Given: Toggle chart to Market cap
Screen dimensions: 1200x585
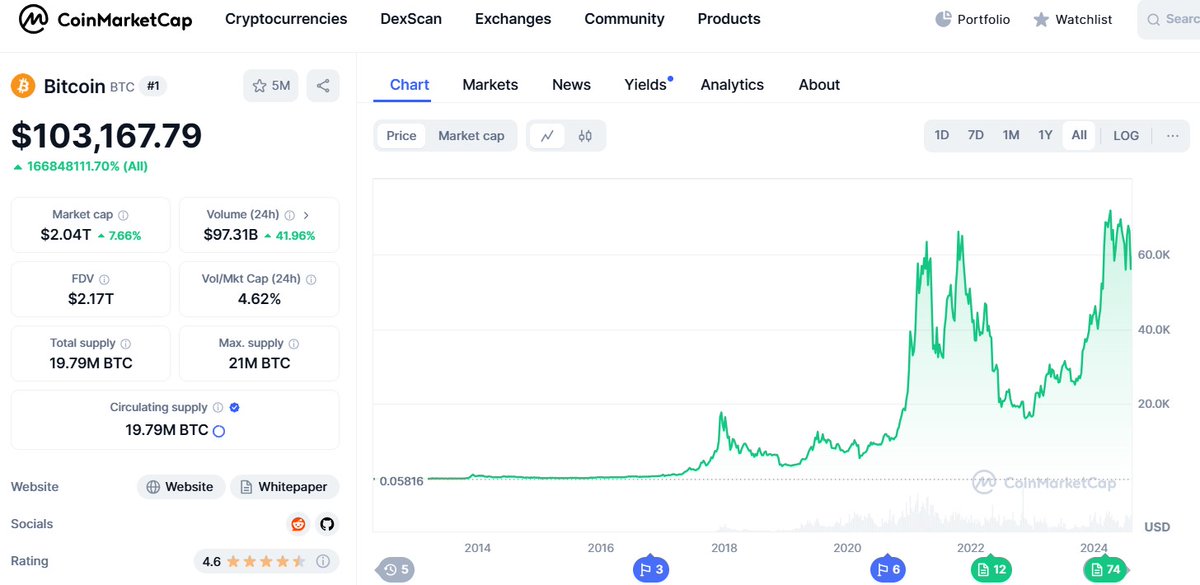Looking at the screenshot, I should pos(471,136).
